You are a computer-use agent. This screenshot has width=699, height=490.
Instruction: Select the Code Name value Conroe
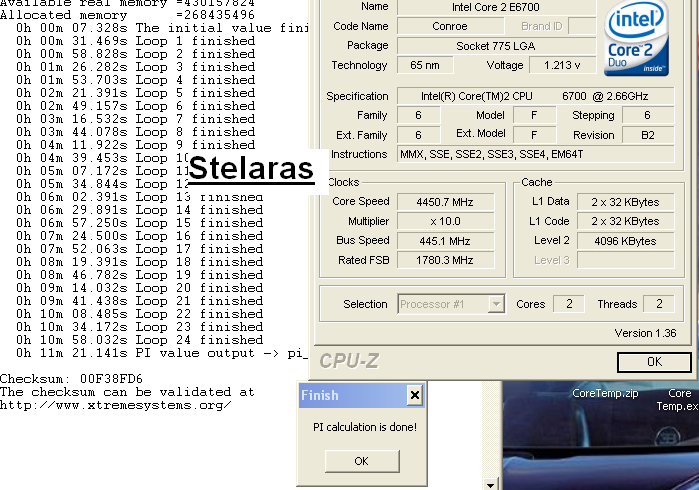450,26
